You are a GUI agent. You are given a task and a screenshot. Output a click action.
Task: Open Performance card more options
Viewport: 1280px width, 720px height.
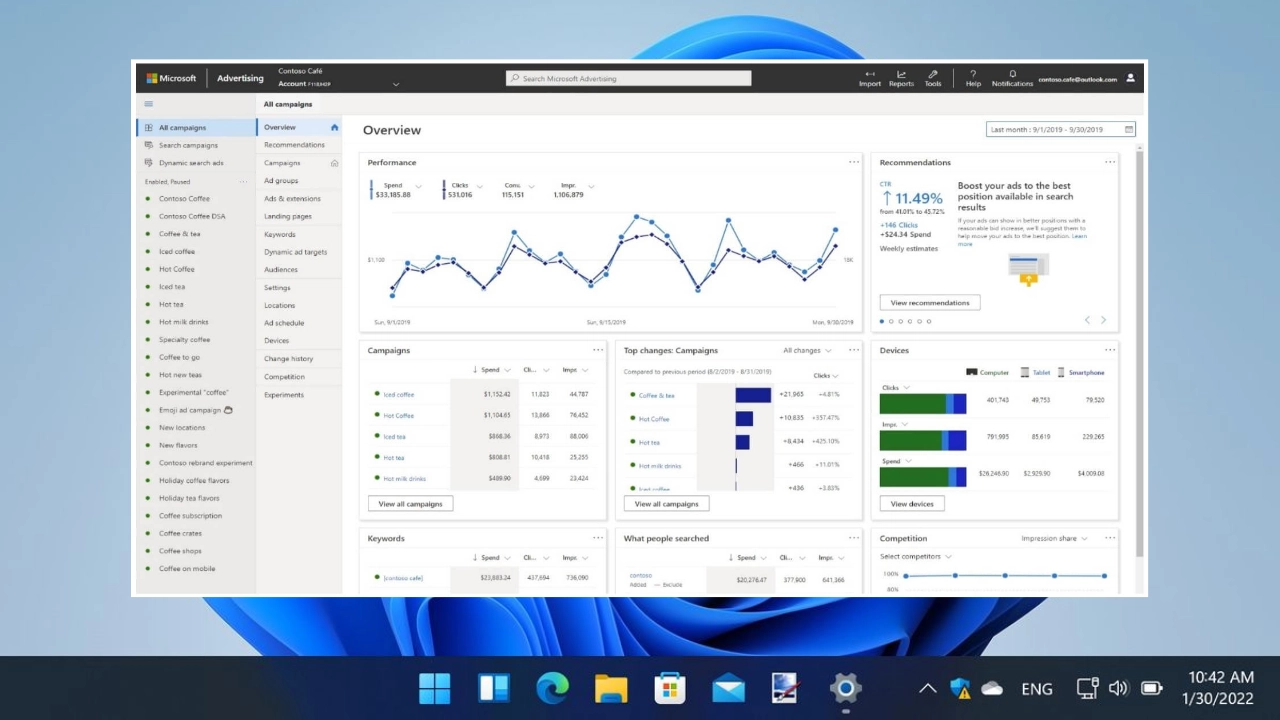tap(854, 162)
